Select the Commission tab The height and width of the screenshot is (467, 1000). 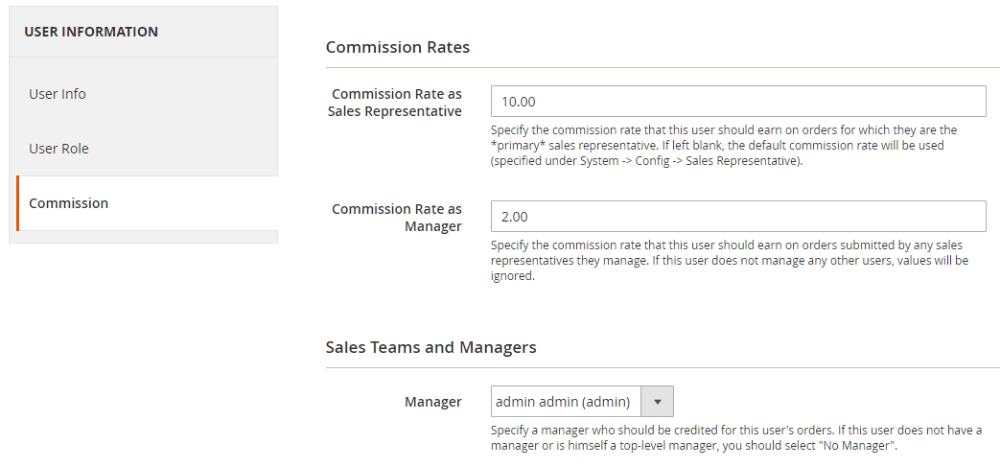click(x=69, y=203)
